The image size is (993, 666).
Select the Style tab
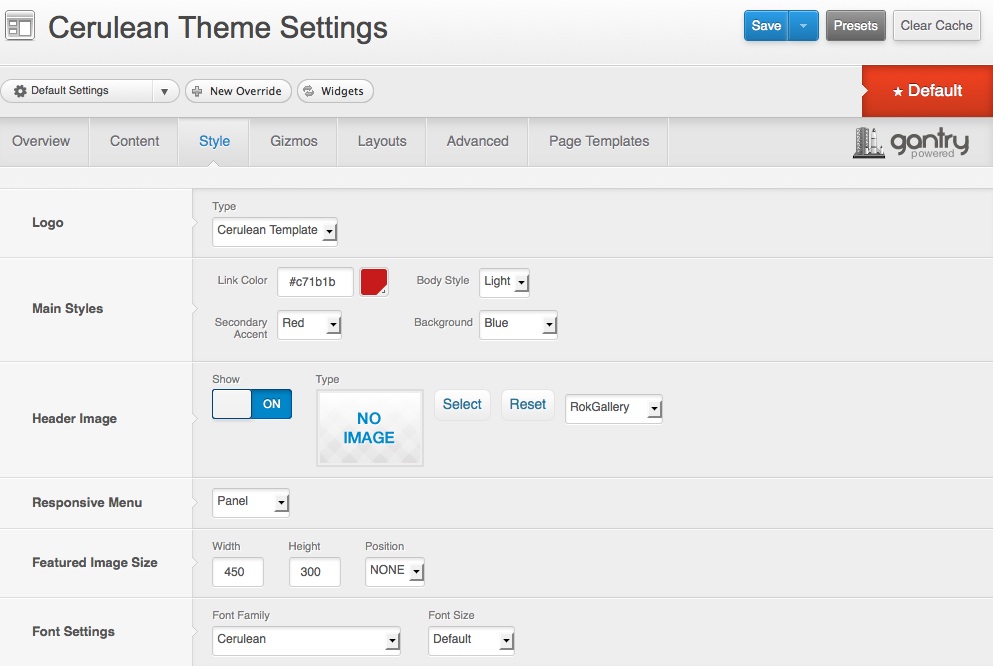(x=214, y=142)
